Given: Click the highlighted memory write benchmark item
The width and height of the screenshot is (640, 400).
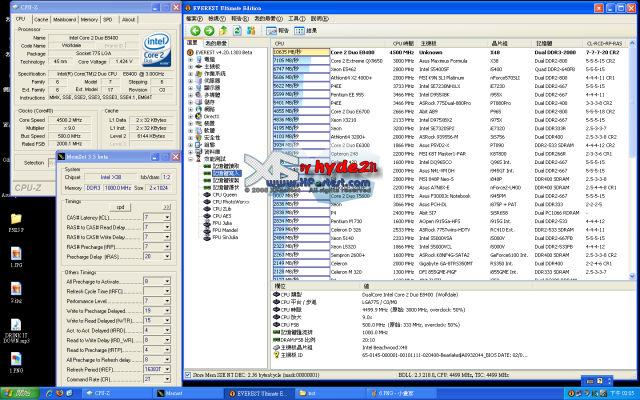Looking at the screenshot, I should 227,173.
